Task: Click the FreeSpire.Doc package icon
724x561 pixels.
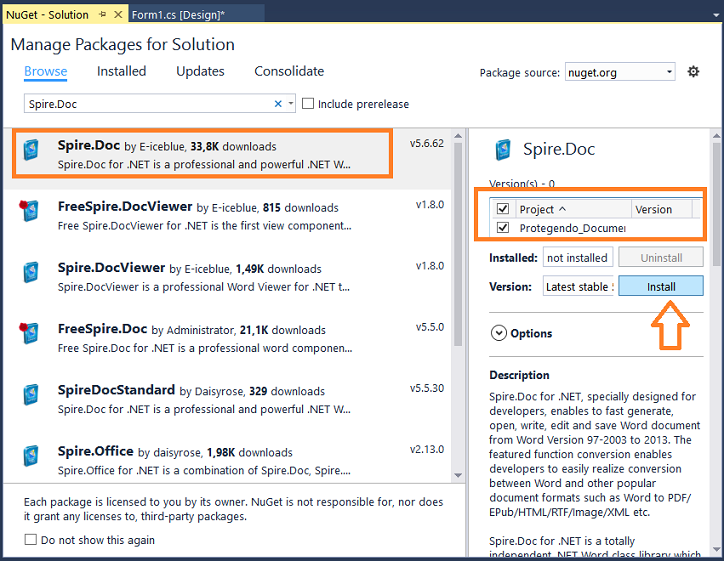Action: point(29,333)
